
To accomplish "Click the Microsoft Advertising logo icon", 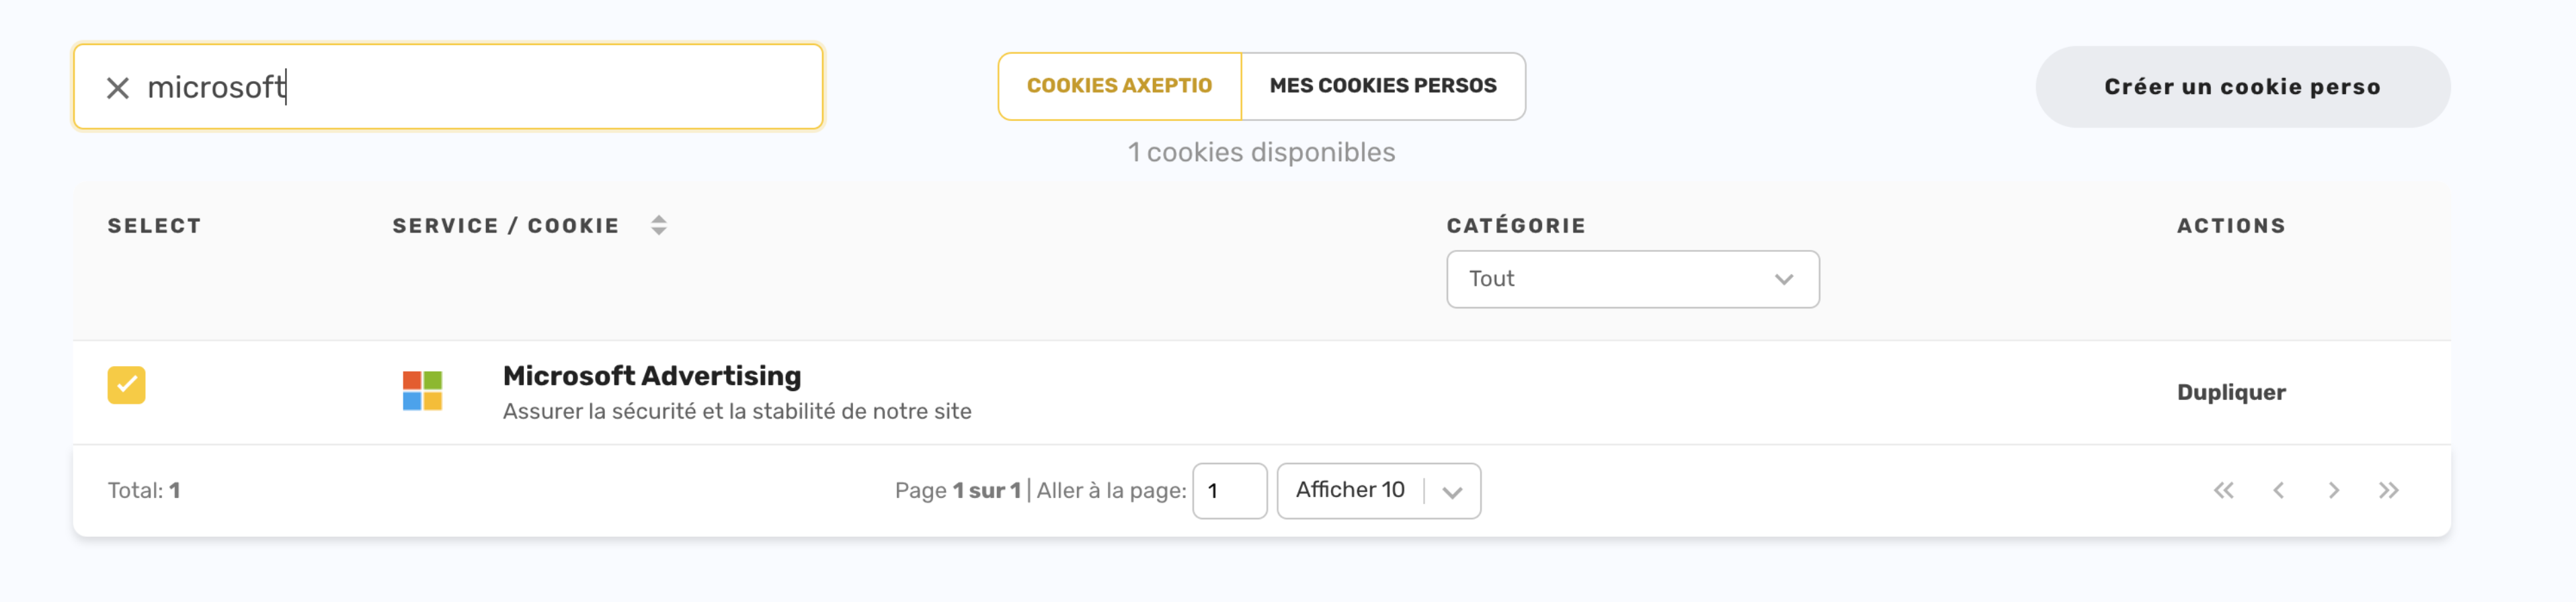I will (x=422, y=391).
